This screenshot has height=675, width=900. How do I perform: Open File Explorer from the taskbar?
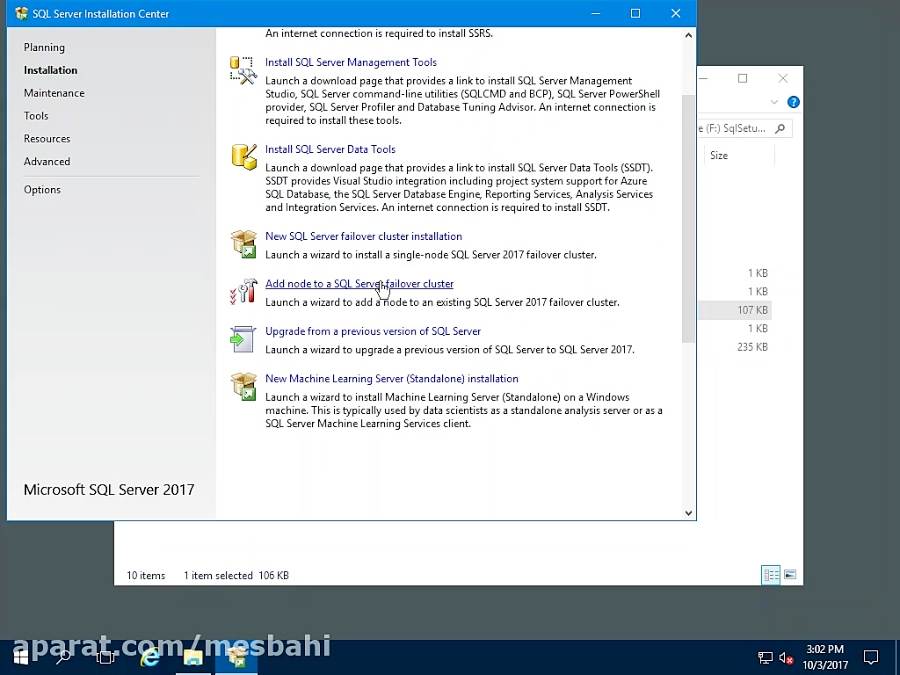click(193, 657)
